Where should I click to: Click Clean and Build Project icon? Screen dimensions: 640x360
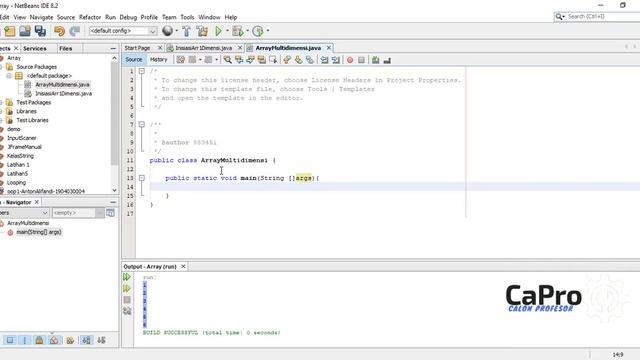tap(202, 31)
